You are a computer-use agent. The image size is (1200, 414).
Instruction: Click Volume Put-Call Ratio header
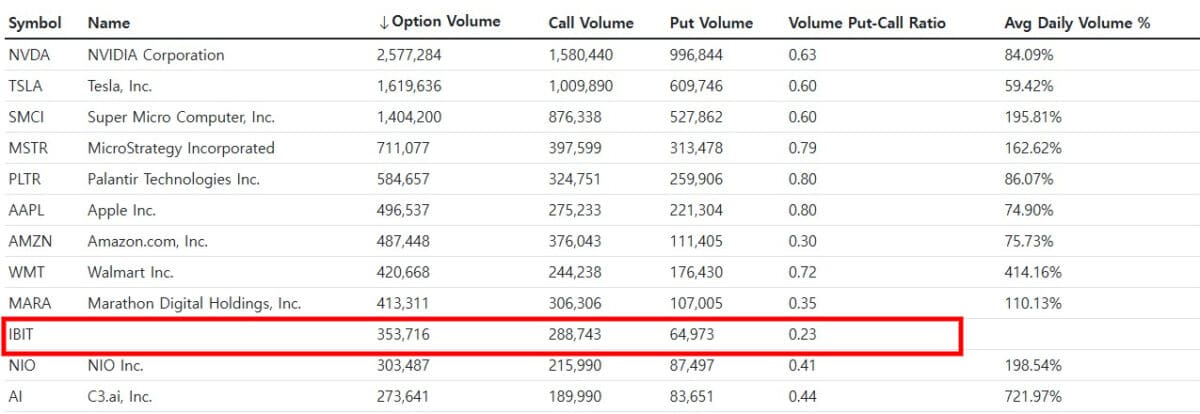tap(867, 22)
